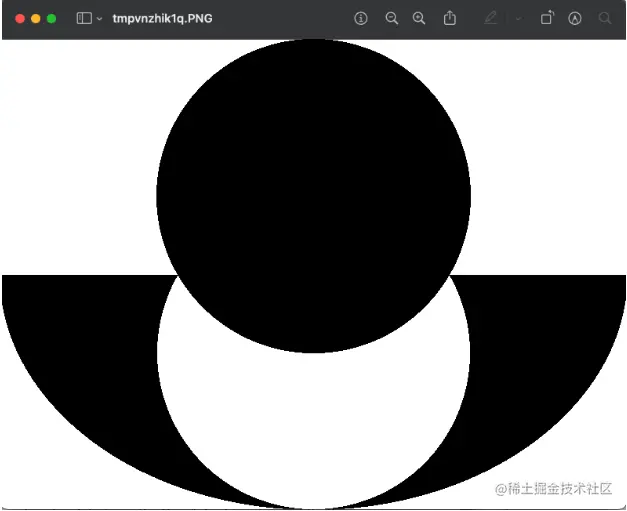Minimize the Preview window
The height and width of the screenshot is (511, 627).
coord(36,19)
